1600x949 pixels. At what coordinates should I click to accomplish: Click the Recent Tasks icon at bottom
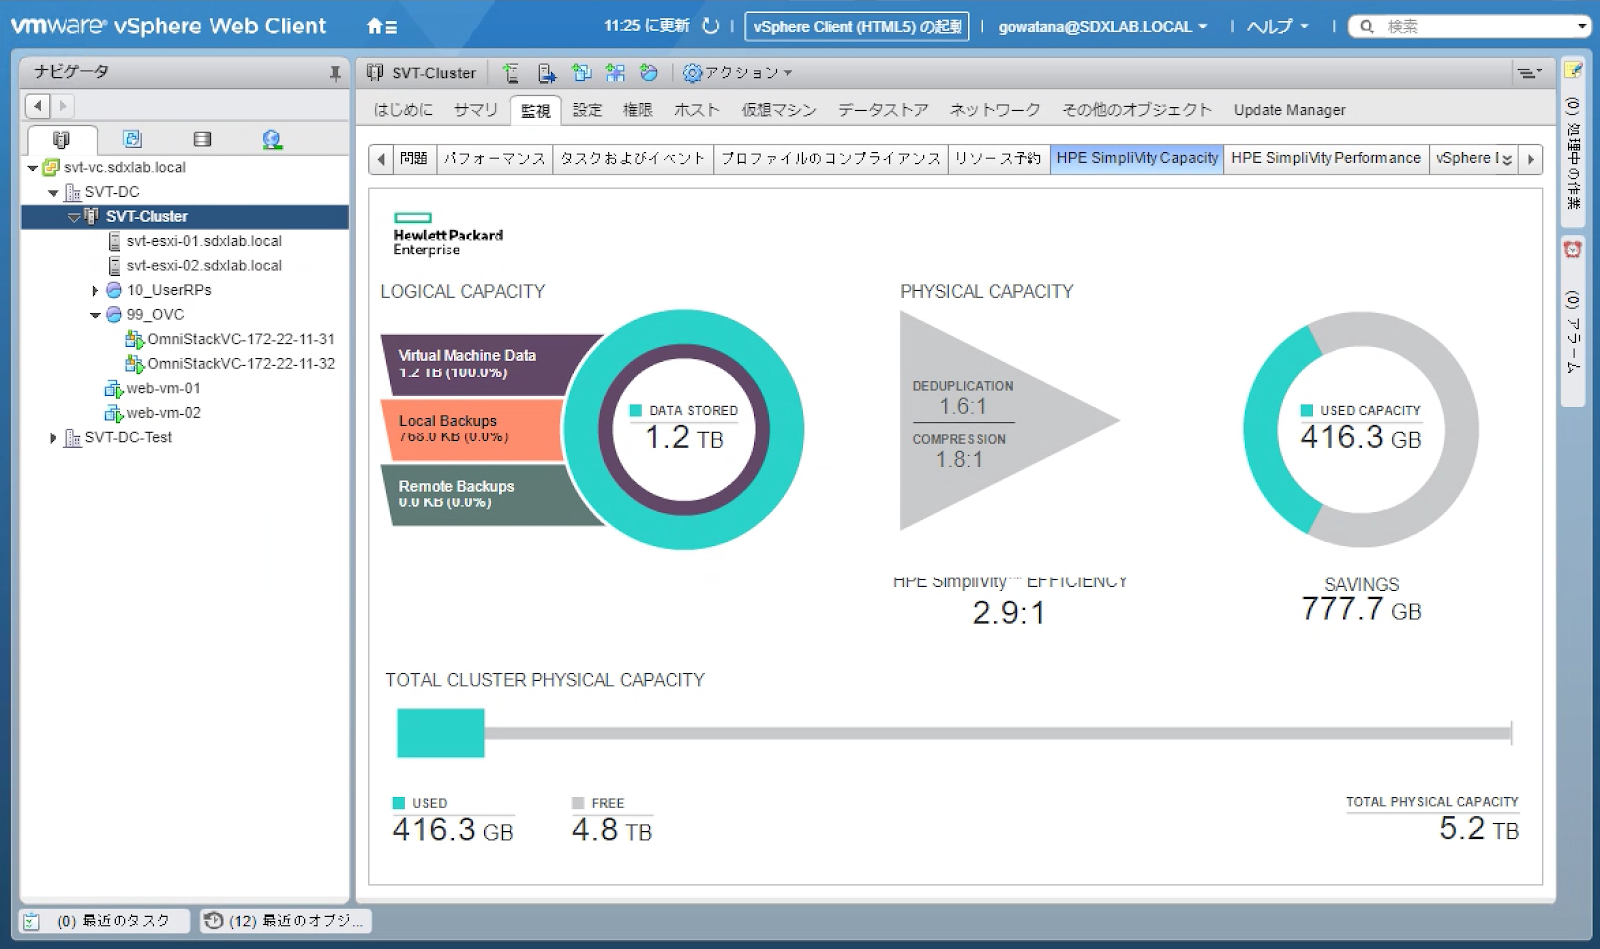tap(31, 921)
